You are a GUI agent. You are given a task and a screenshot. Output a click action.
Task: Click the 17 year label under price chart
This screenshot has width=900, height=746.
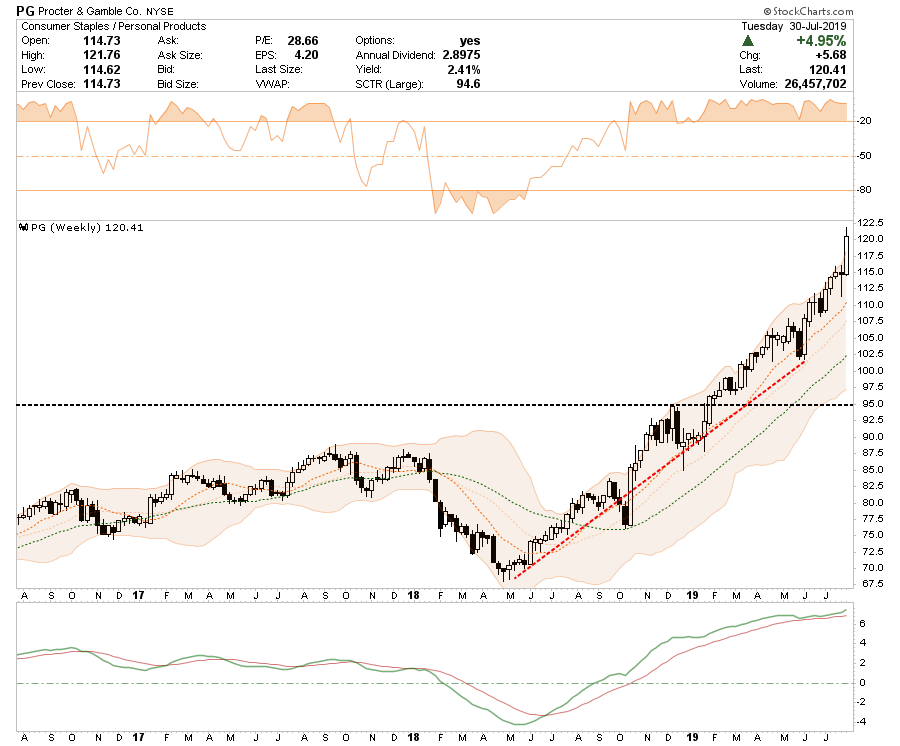coord(138,596)
